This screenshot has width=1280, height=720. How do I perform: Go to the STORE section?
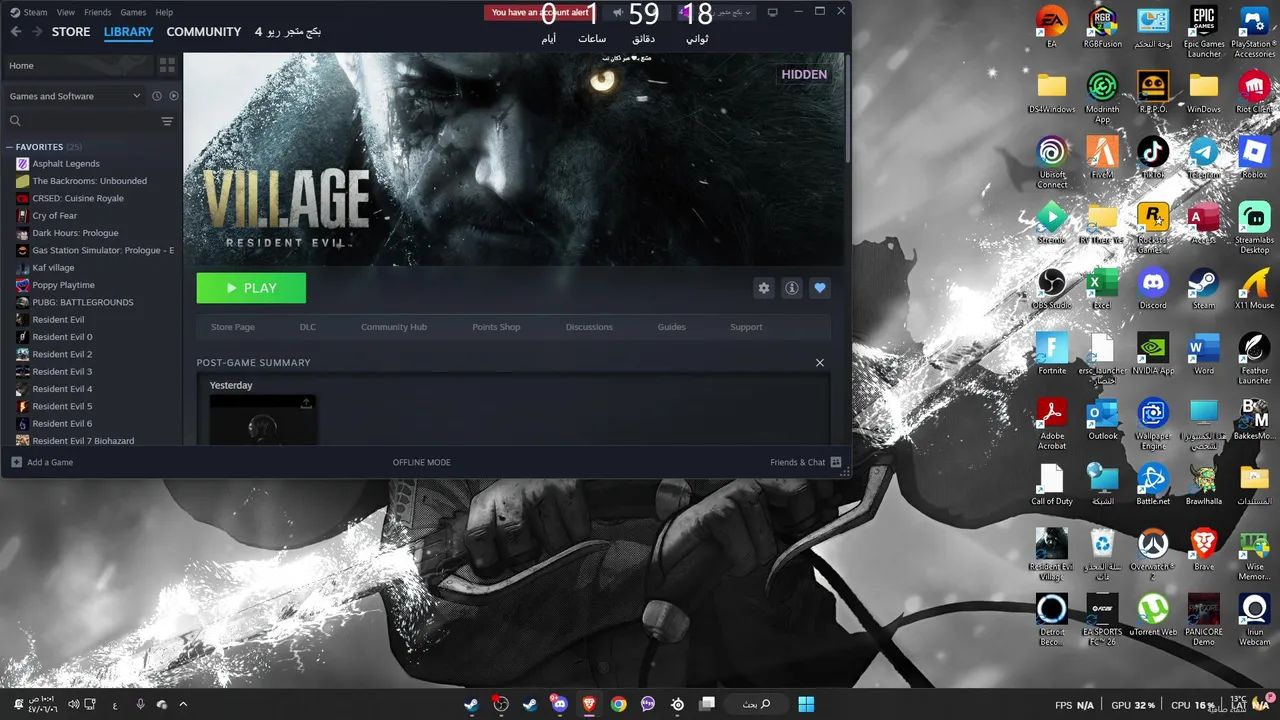click(x=71, y=32)
